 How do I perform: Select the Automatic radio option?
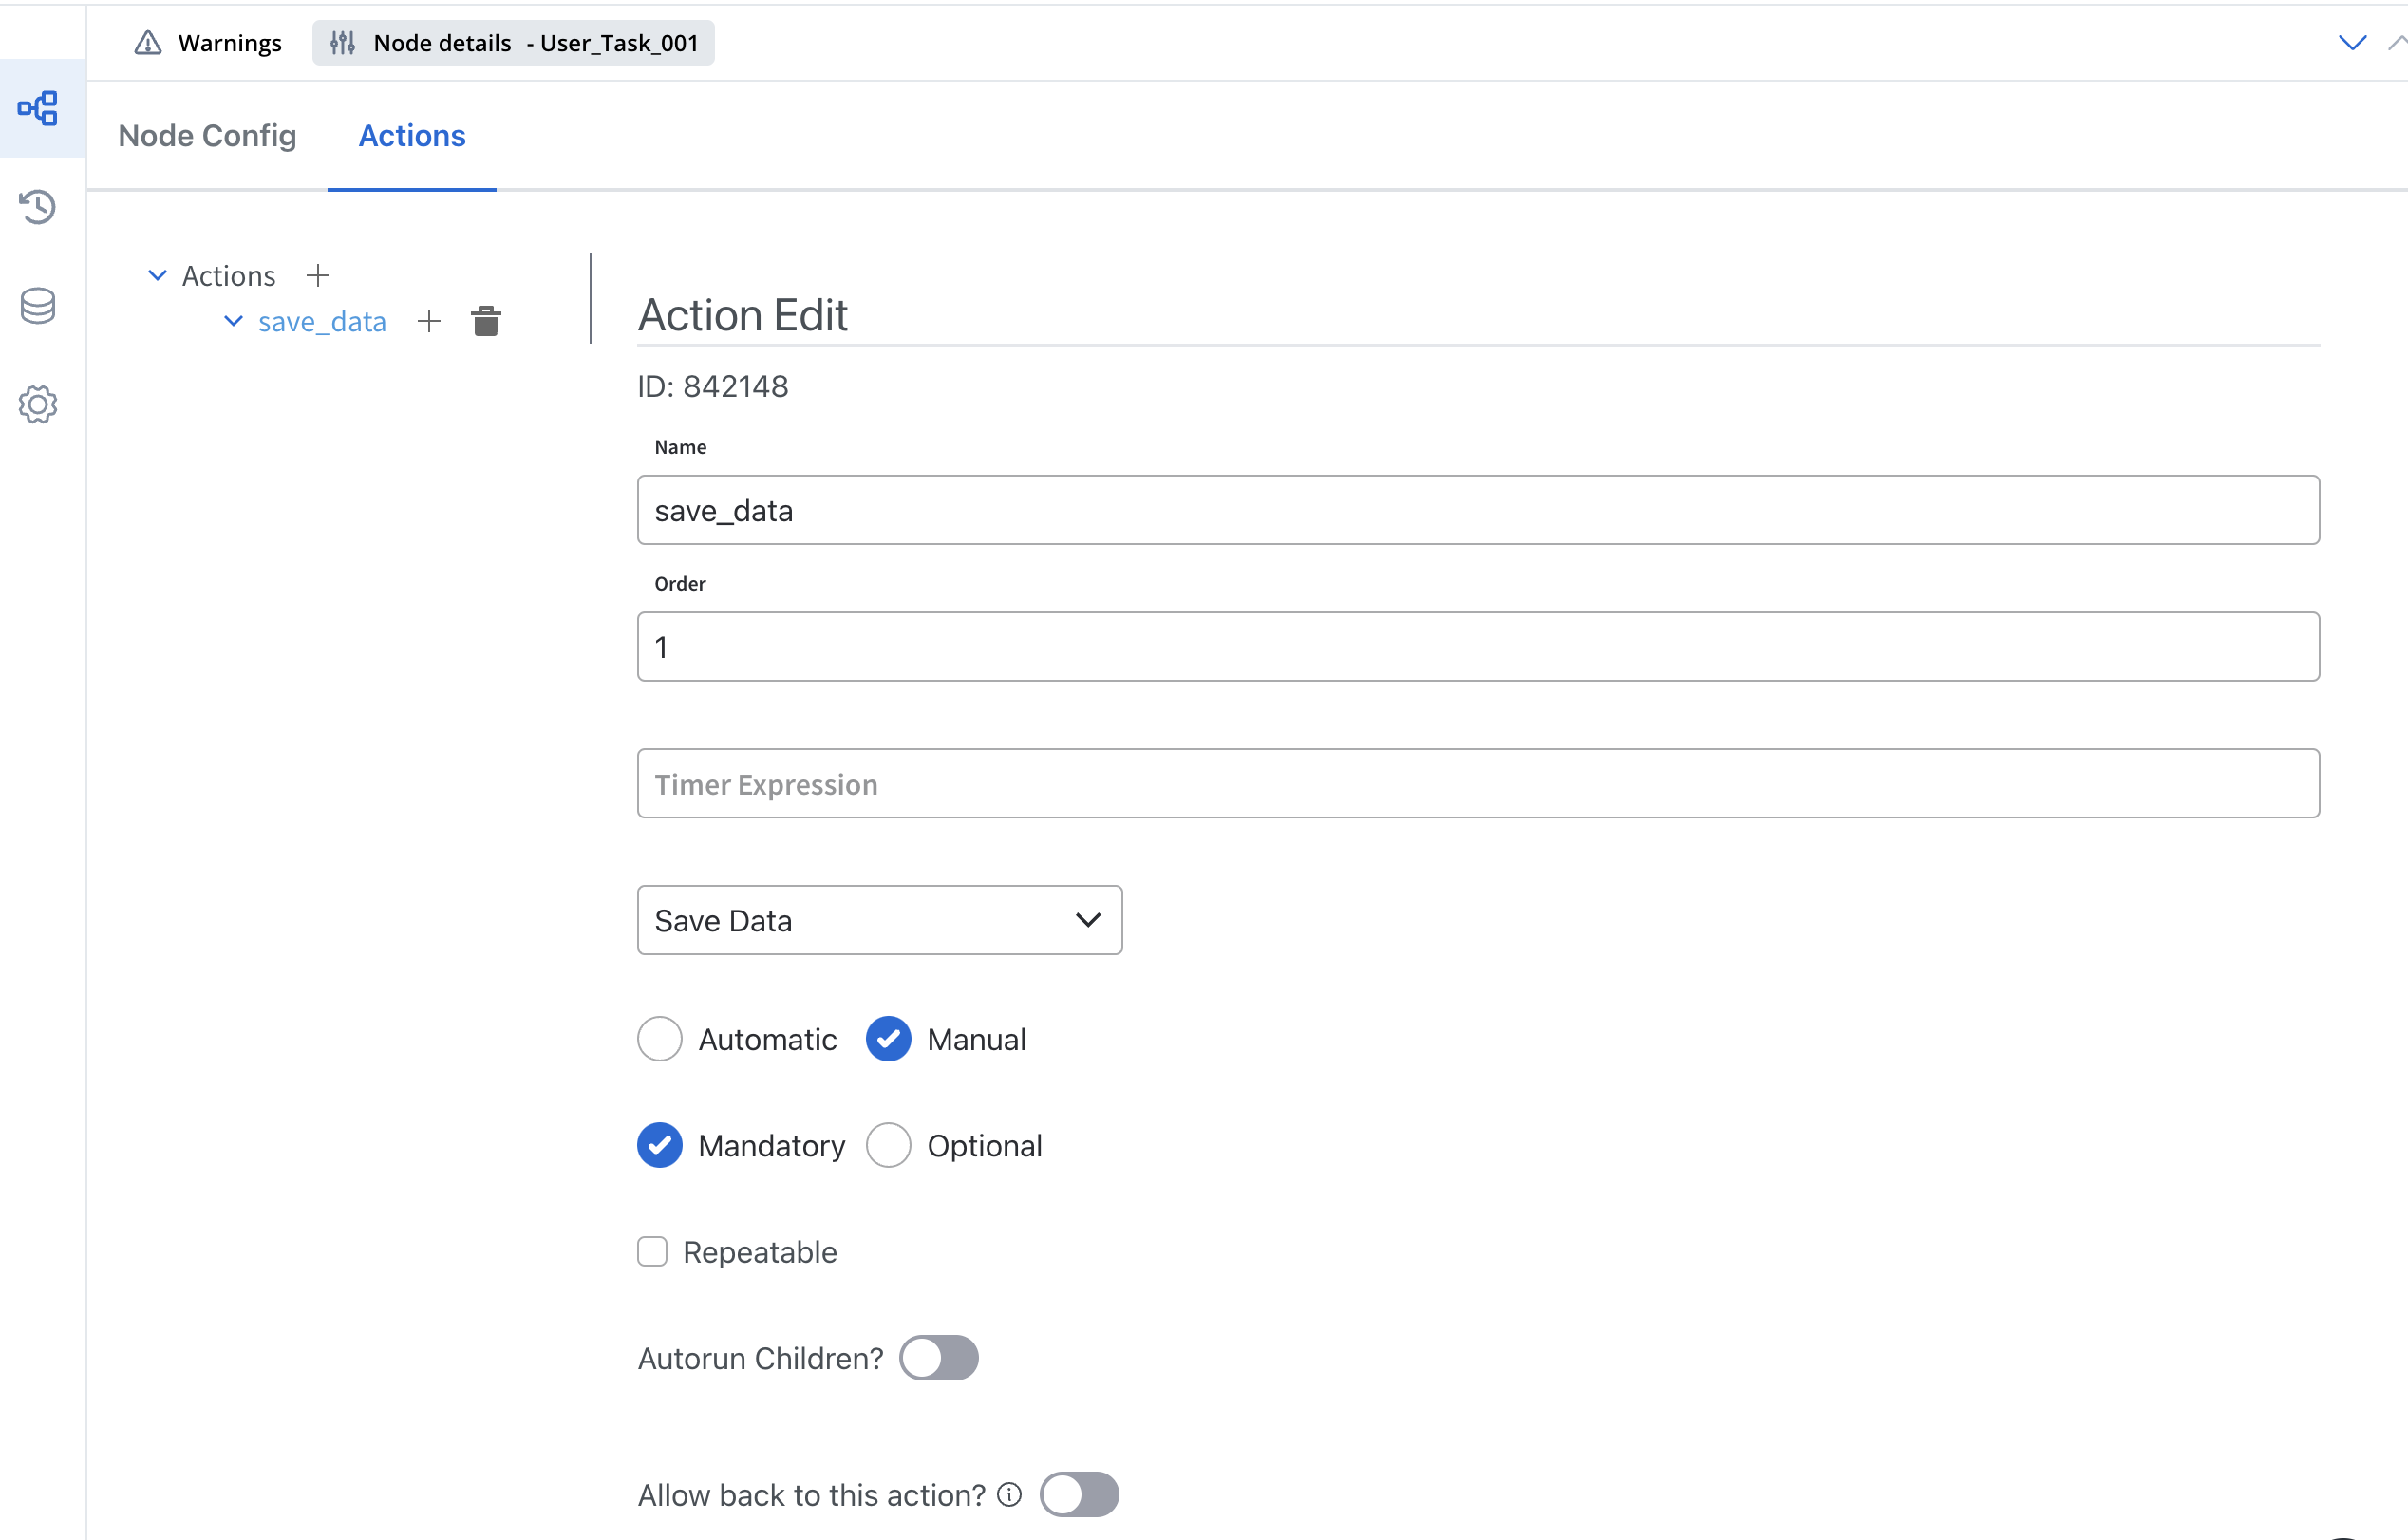click(660, 1039)
